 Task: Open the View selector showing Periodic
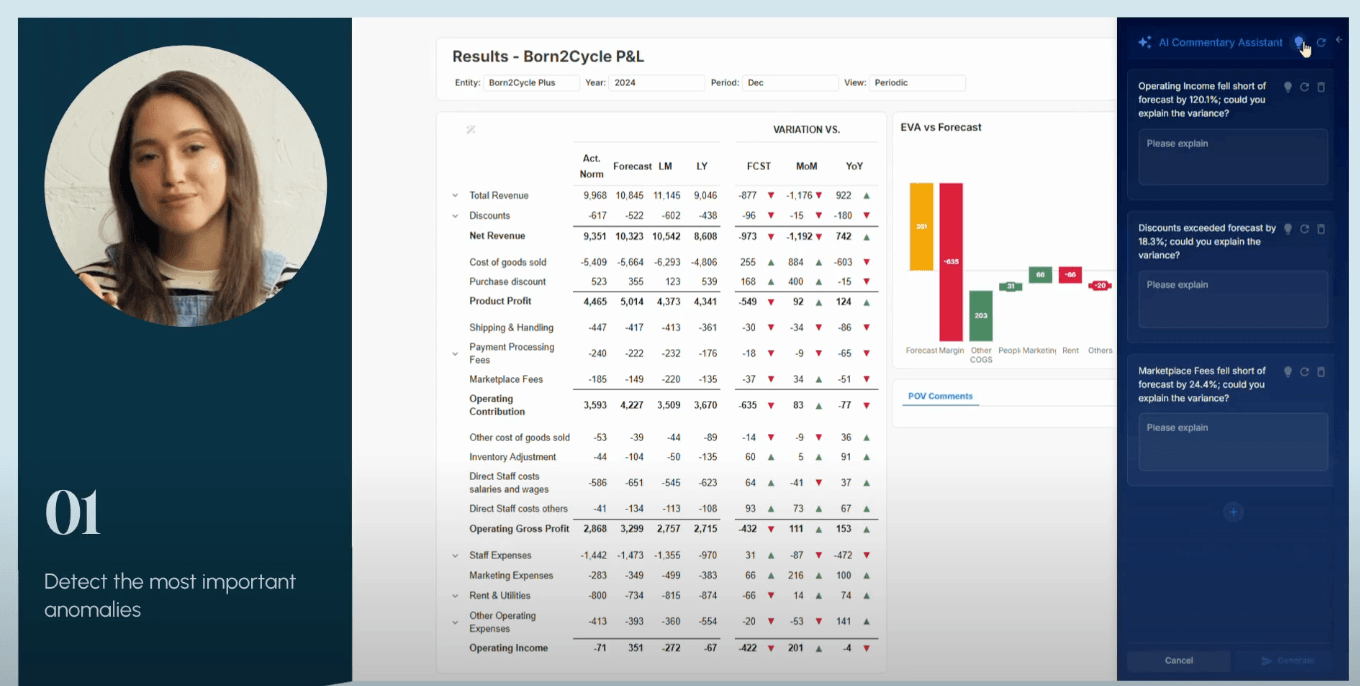917,83
